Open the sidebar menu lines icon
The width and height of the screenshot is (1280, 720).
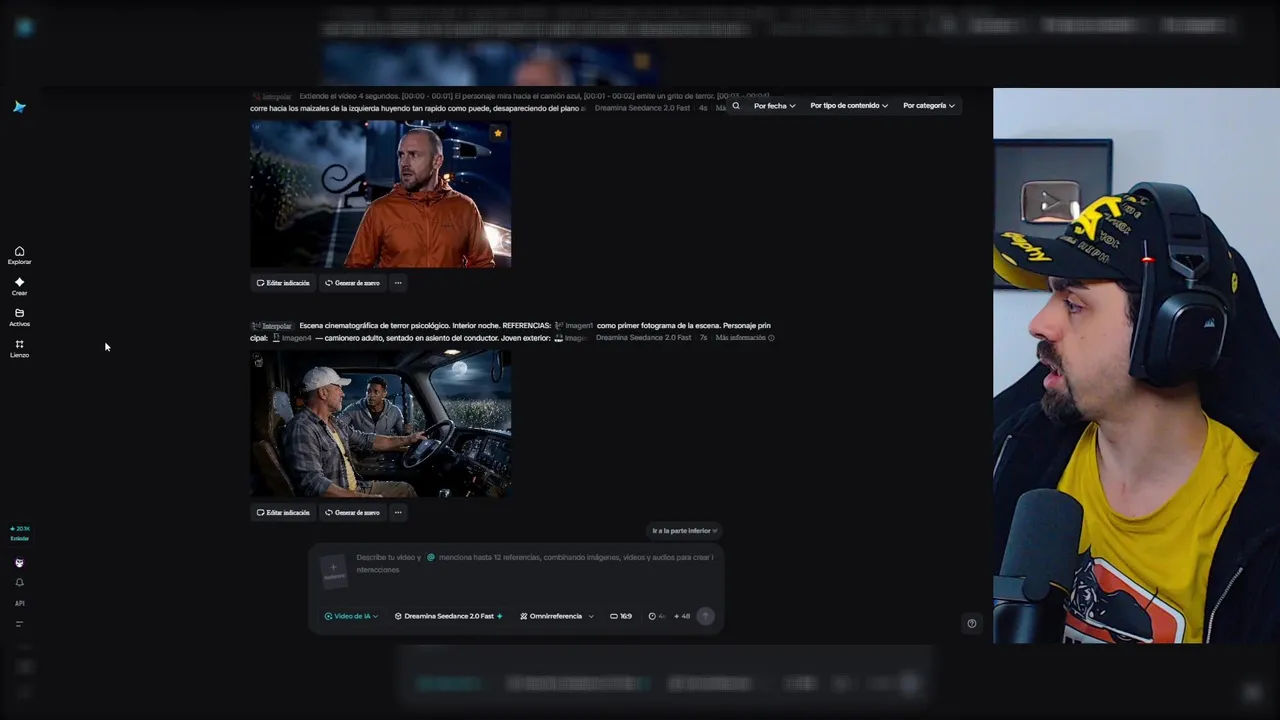tap(19, 624)
